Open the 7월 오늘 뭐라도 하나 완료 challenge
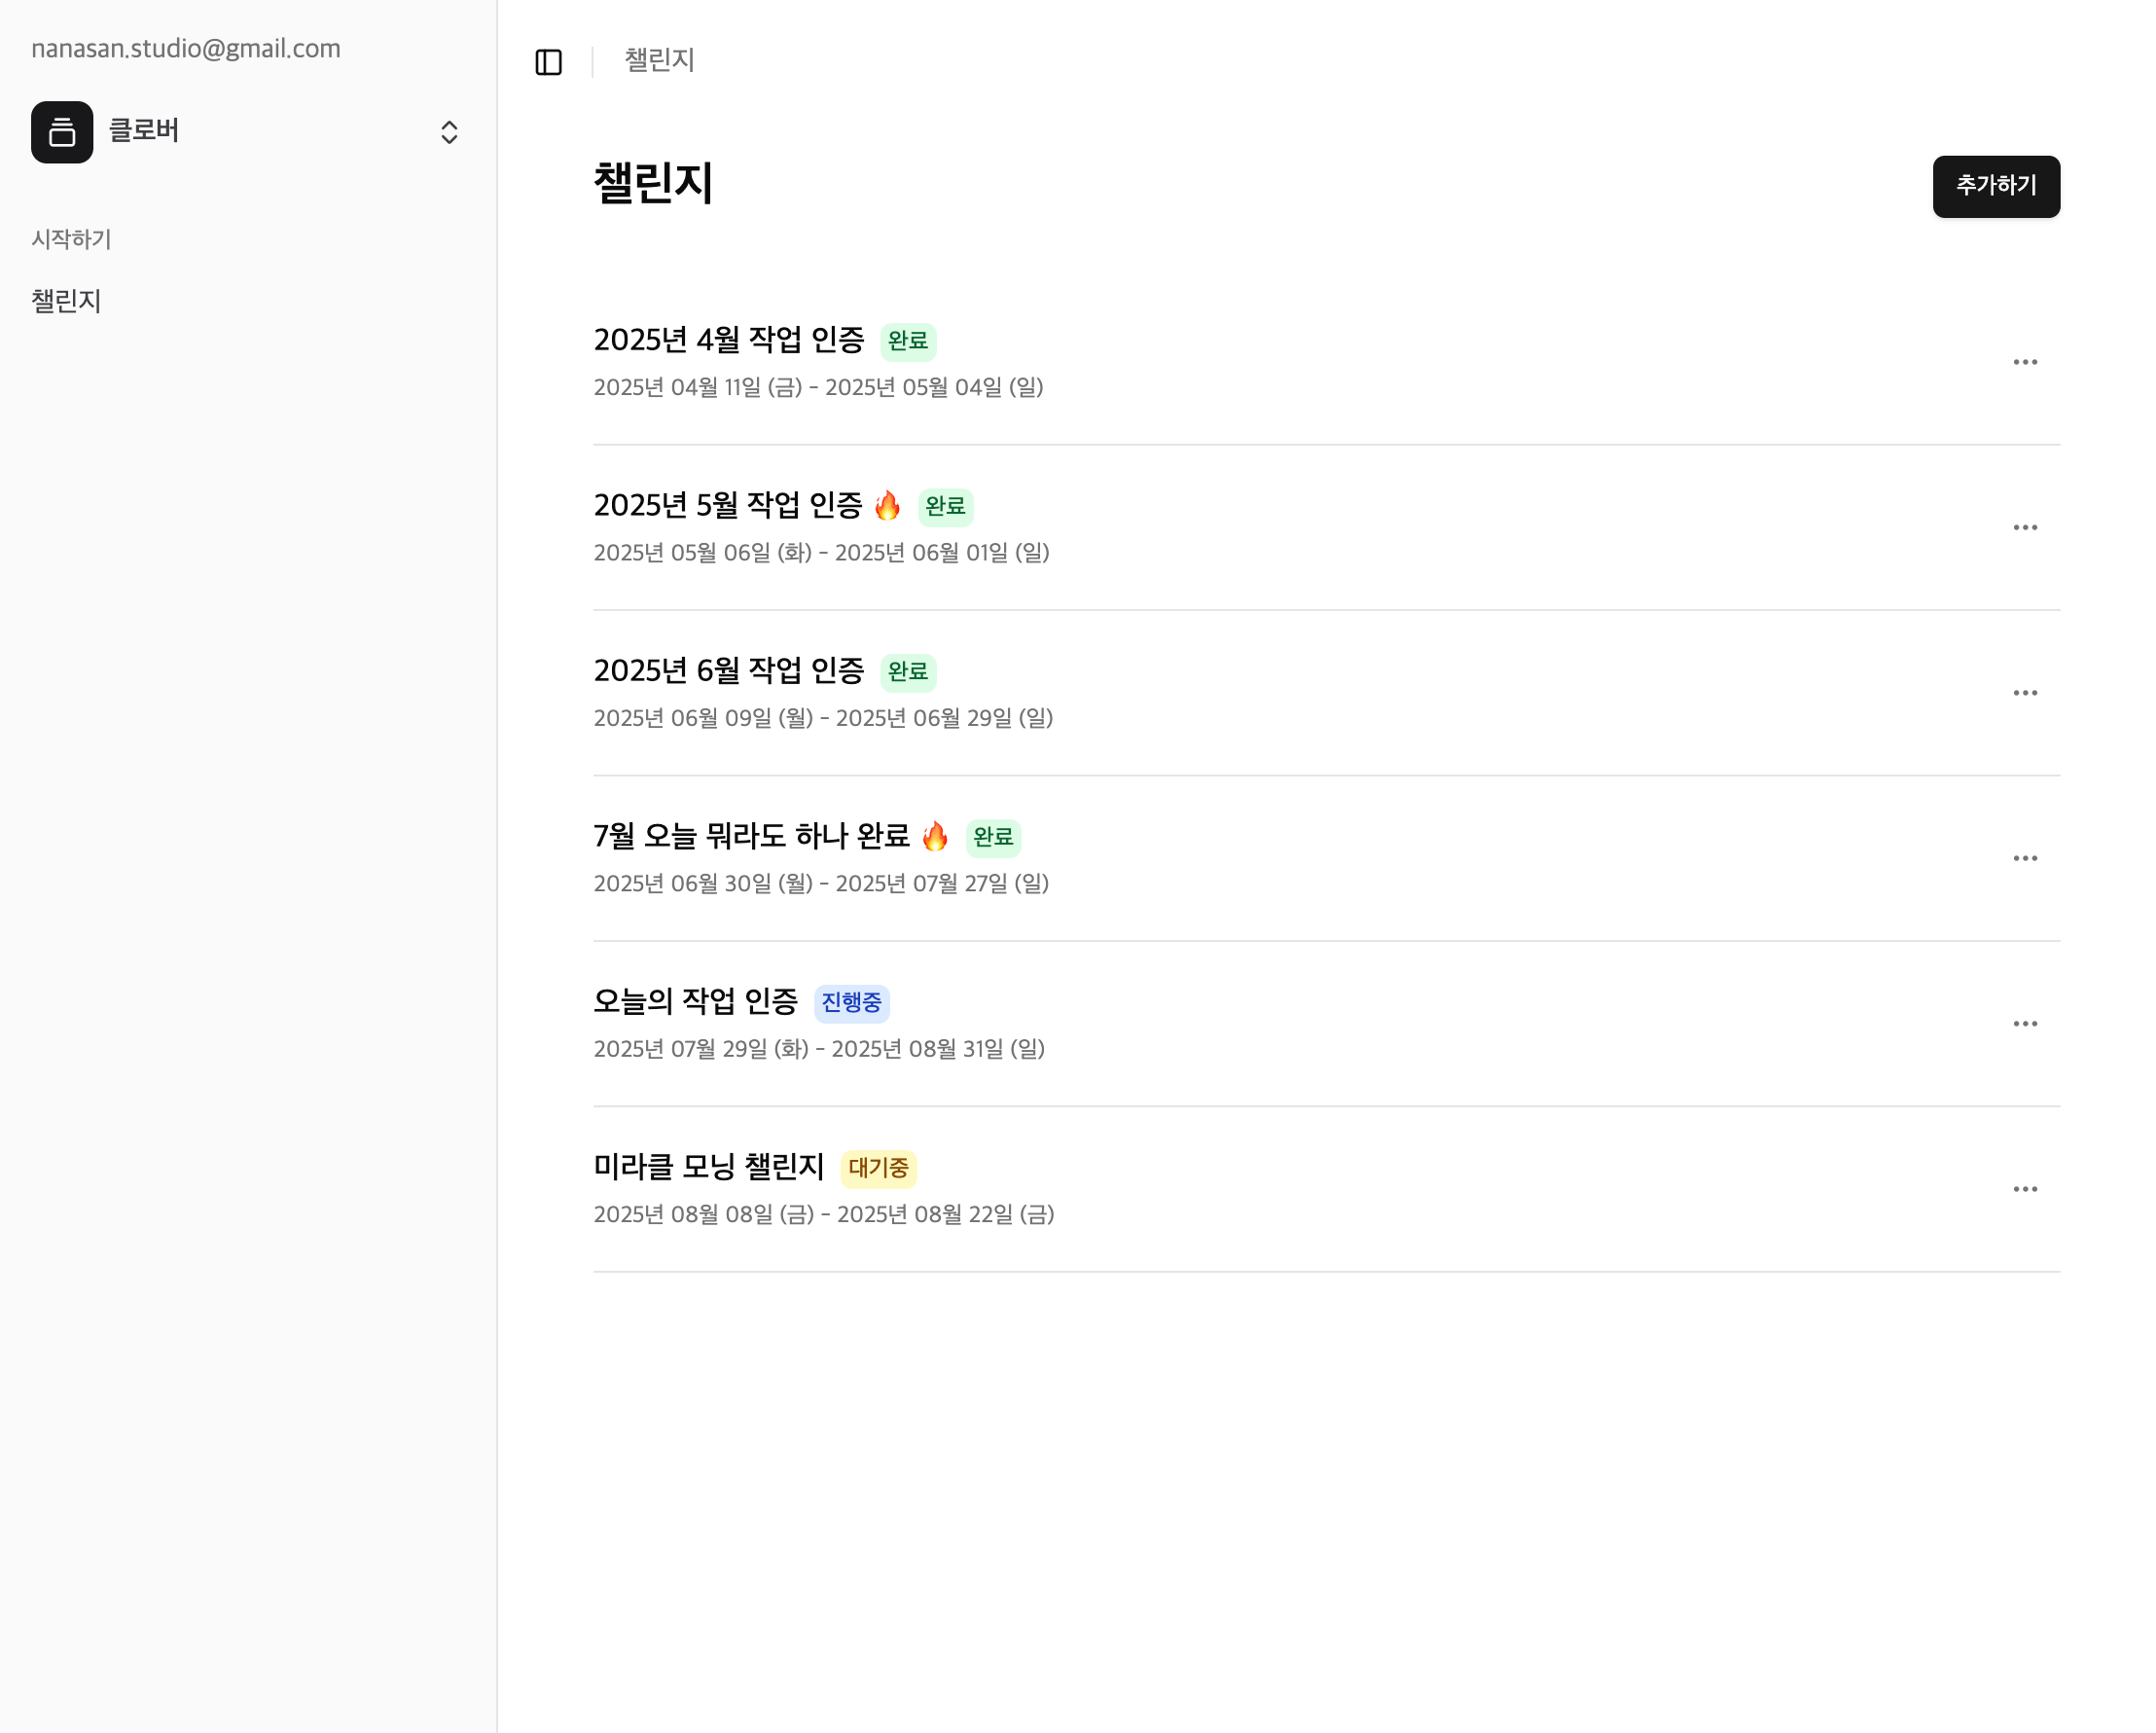The width and height of the screenshot is (2156, 1733). pyautogui.click(x=750, y=836)
